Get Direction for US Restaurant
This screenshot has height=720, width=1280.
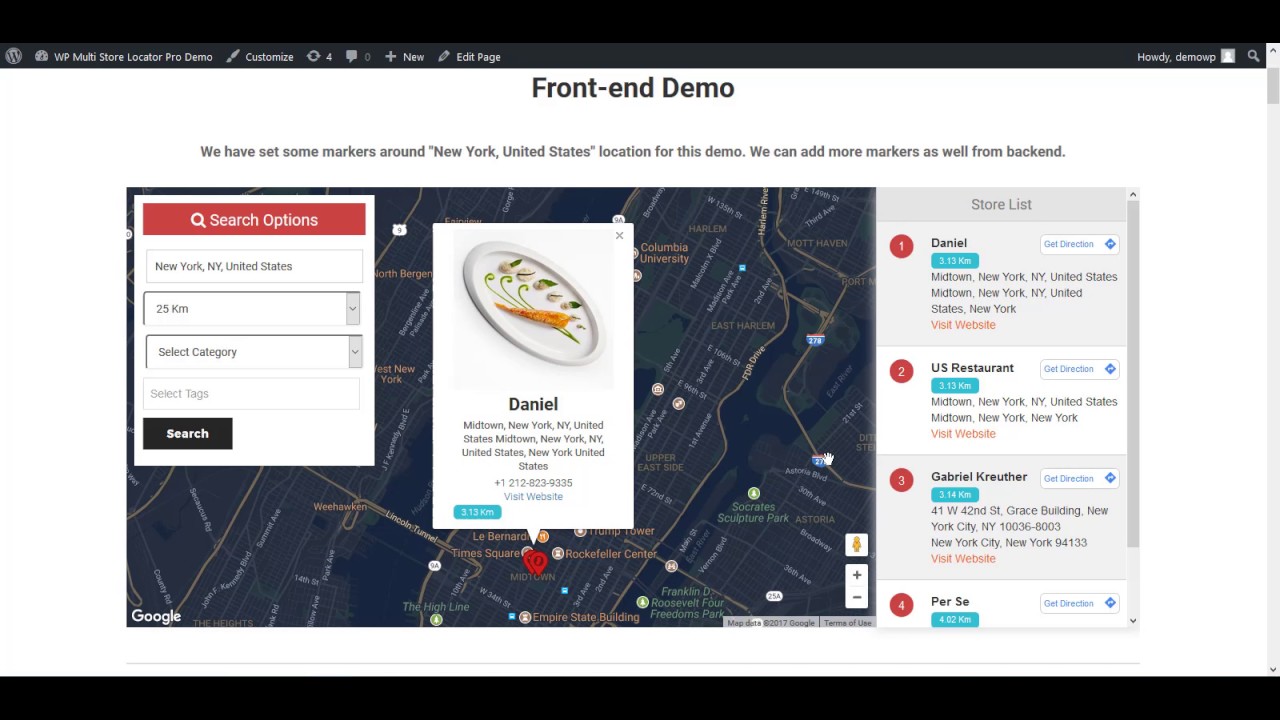1079,369
